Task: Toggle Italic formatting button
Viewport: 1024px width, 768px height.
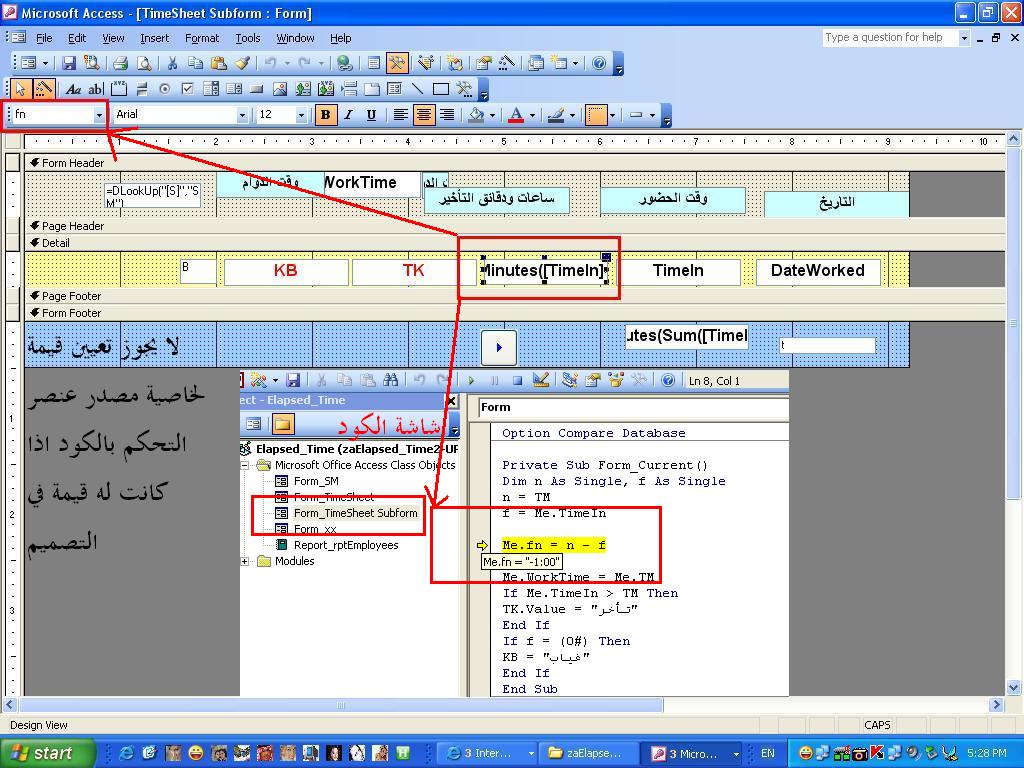Action: 348,115
